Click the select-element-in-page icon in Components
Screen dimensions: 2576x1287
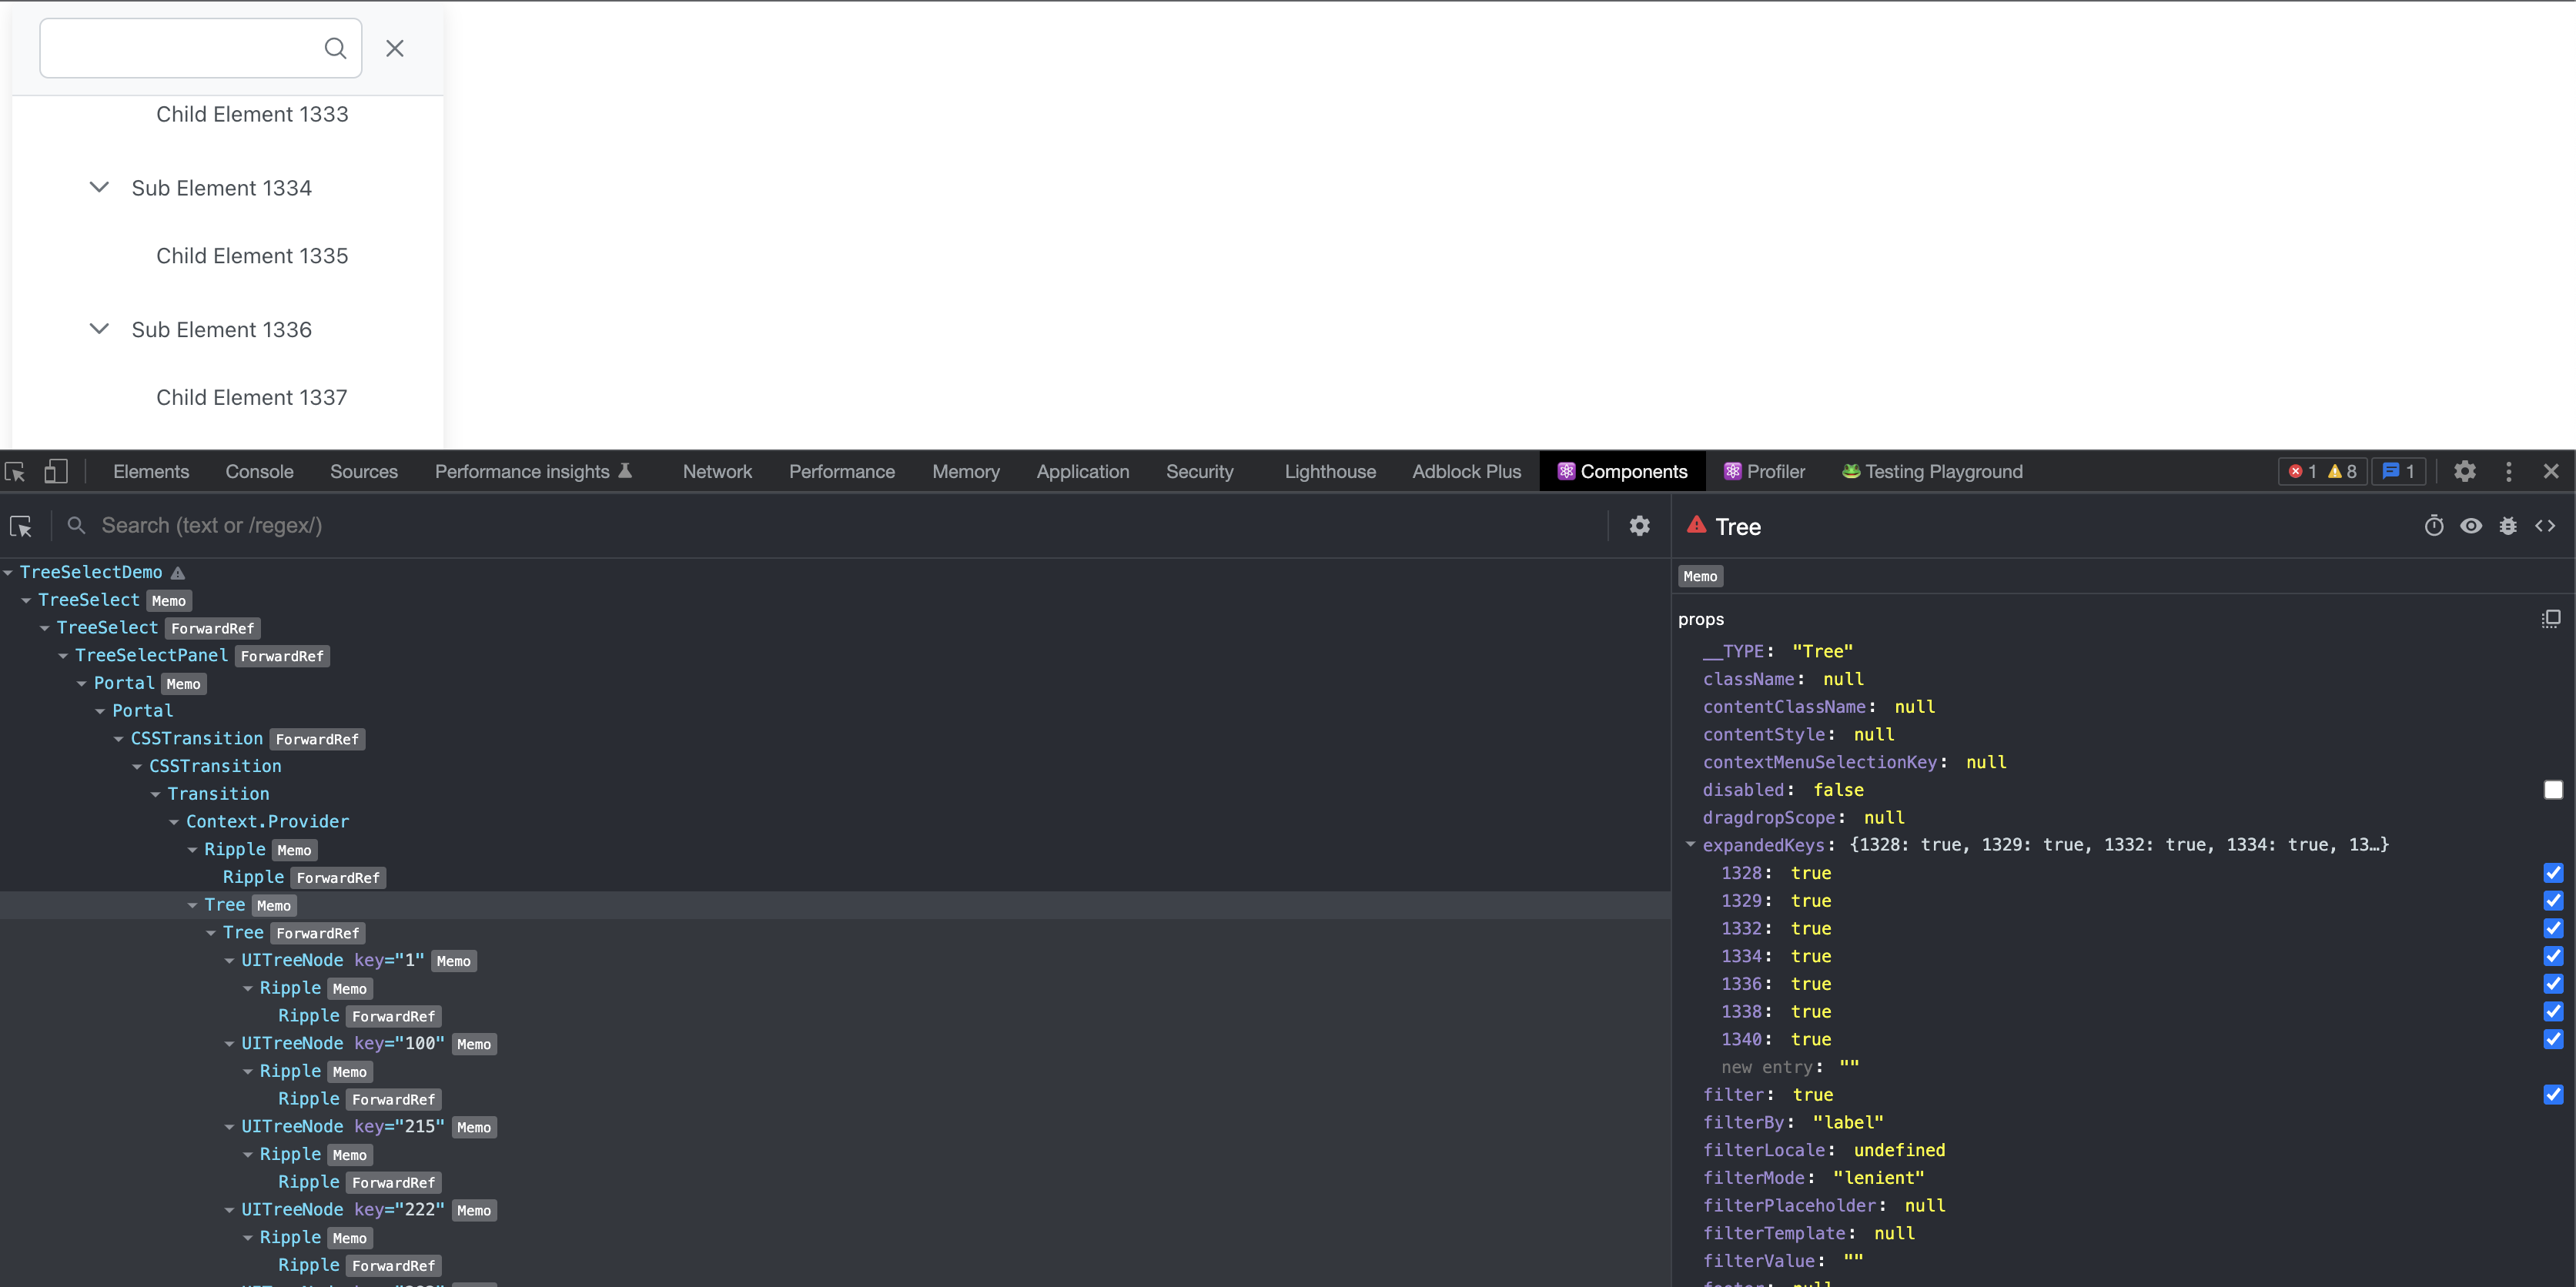[x=21, y=526]
